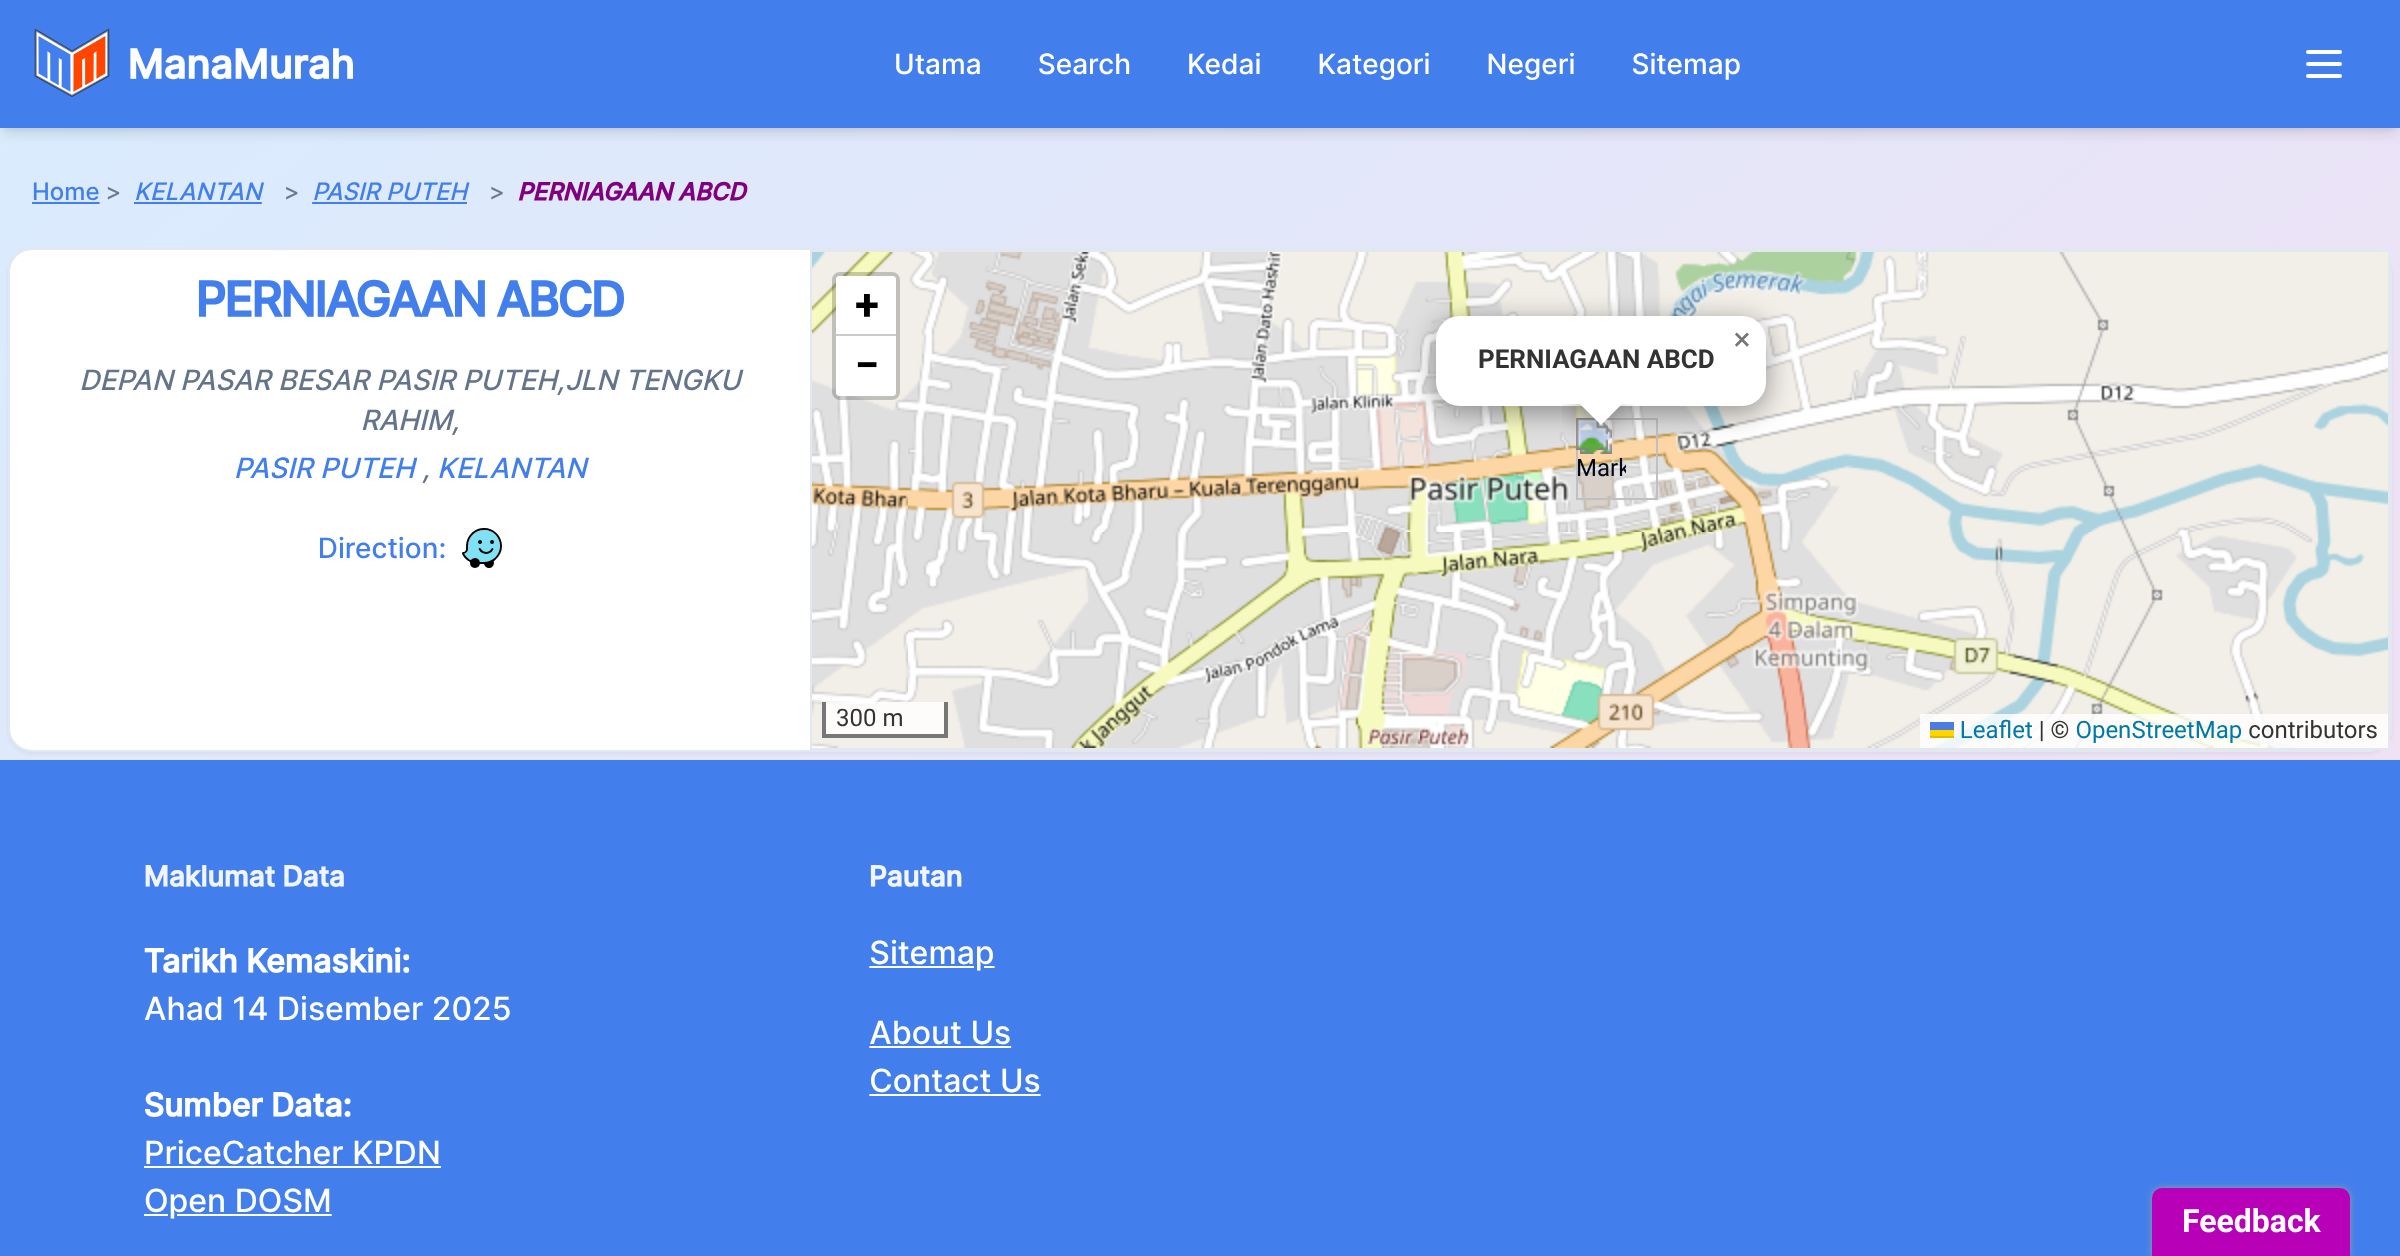Open PASIR PUTEH breadcrumb link

tap(390, 191)
